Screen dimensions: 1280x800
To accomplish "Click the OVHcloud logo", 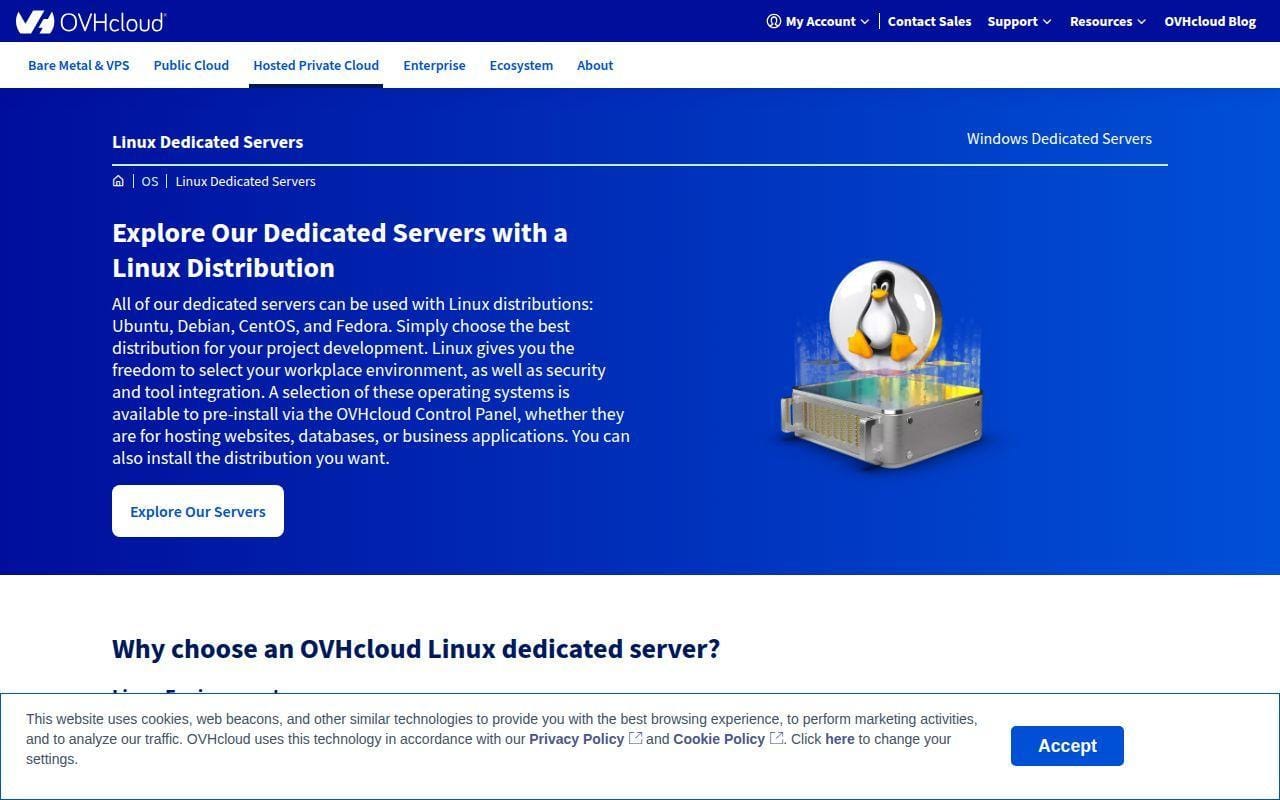I will (91, 21).
